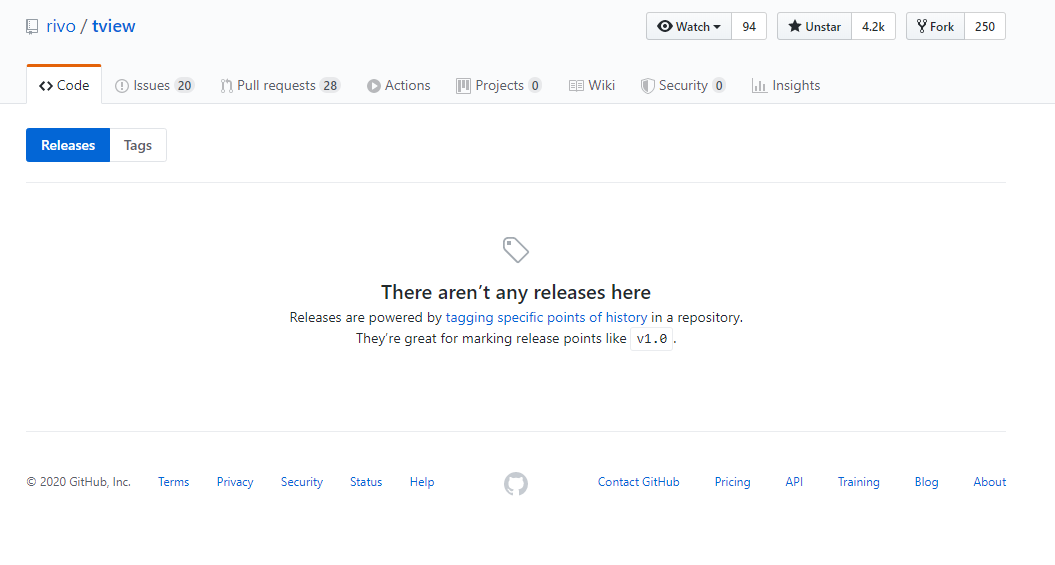Open the Help footer link
Viewport: 1055px width, 565px height.
pos(422,482)
